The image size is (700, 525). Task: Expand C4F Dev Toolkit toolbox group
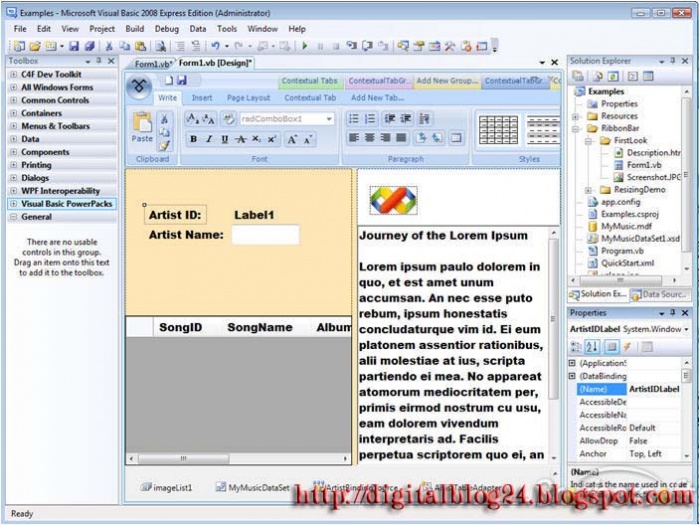[13, 75]
